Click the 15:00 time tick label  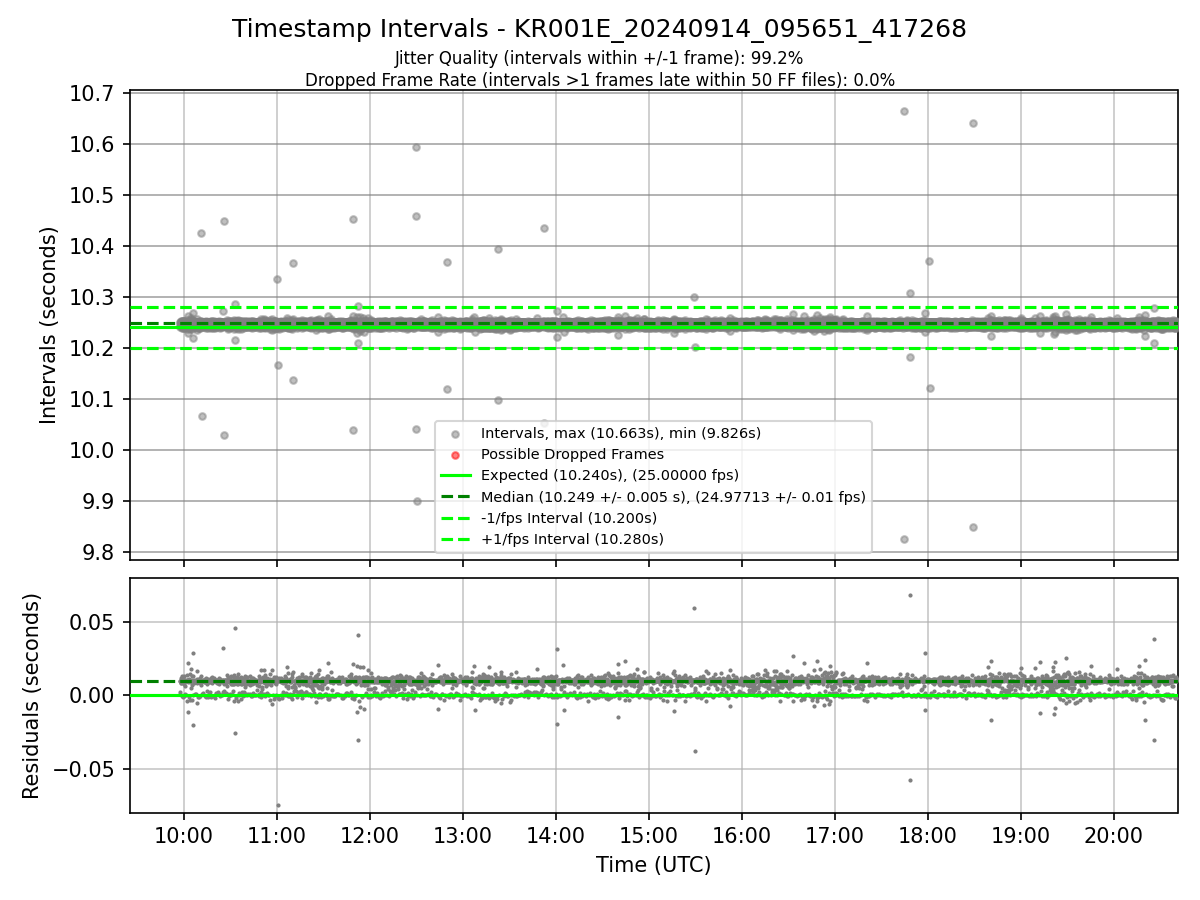click(x=649, y=834)
